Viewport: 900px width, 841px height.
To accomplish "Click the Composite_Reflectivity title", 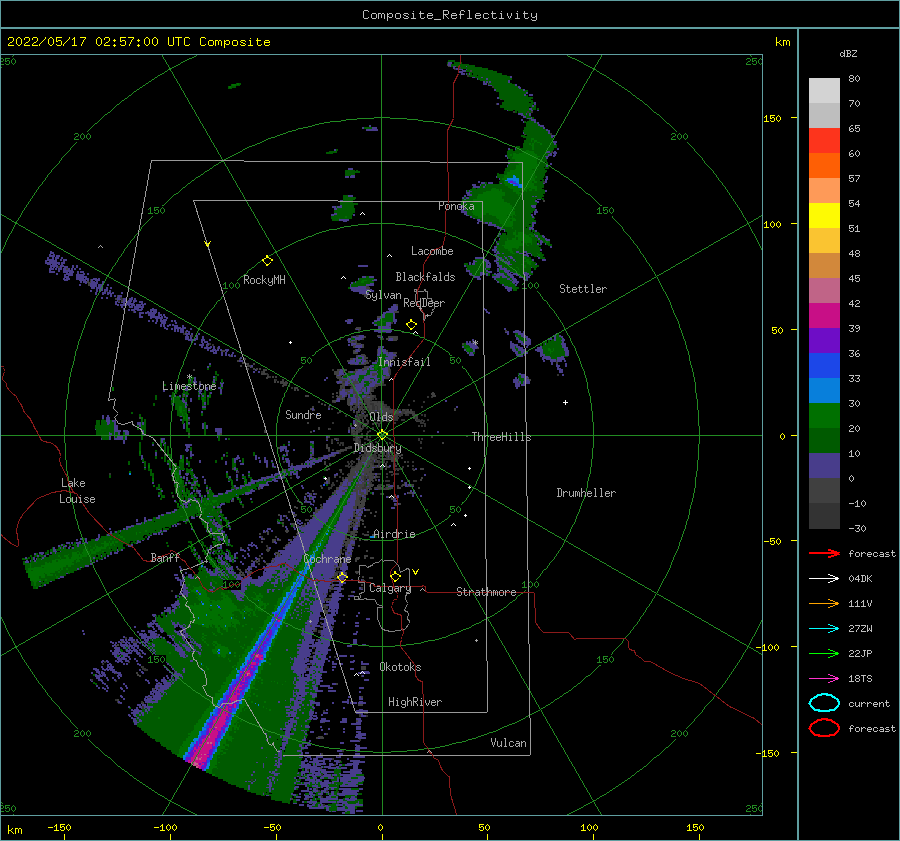I will click(x=450, y=15).
